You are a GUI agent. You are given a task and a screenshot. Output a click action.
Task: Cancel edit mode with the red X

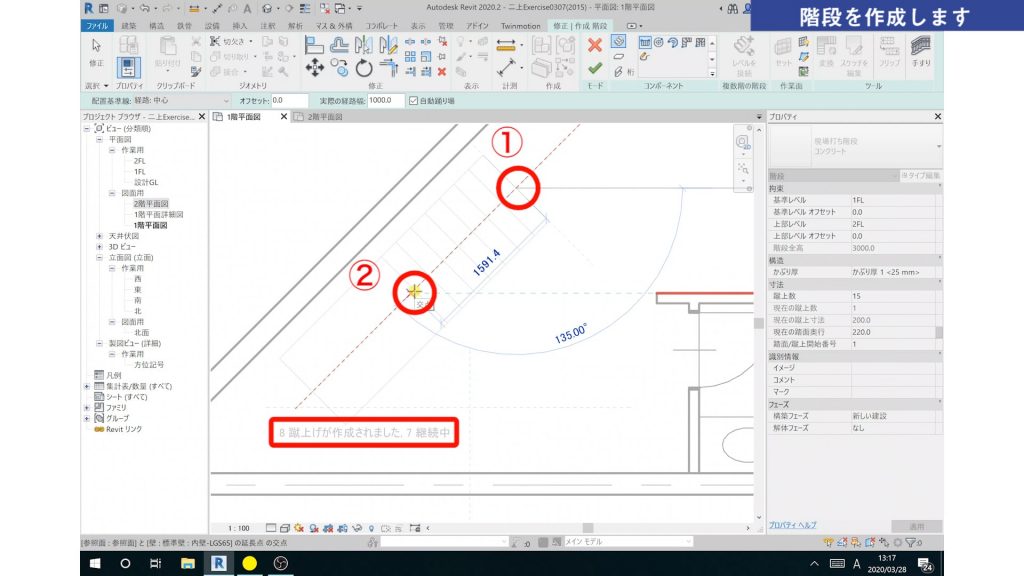pos(594,45)
